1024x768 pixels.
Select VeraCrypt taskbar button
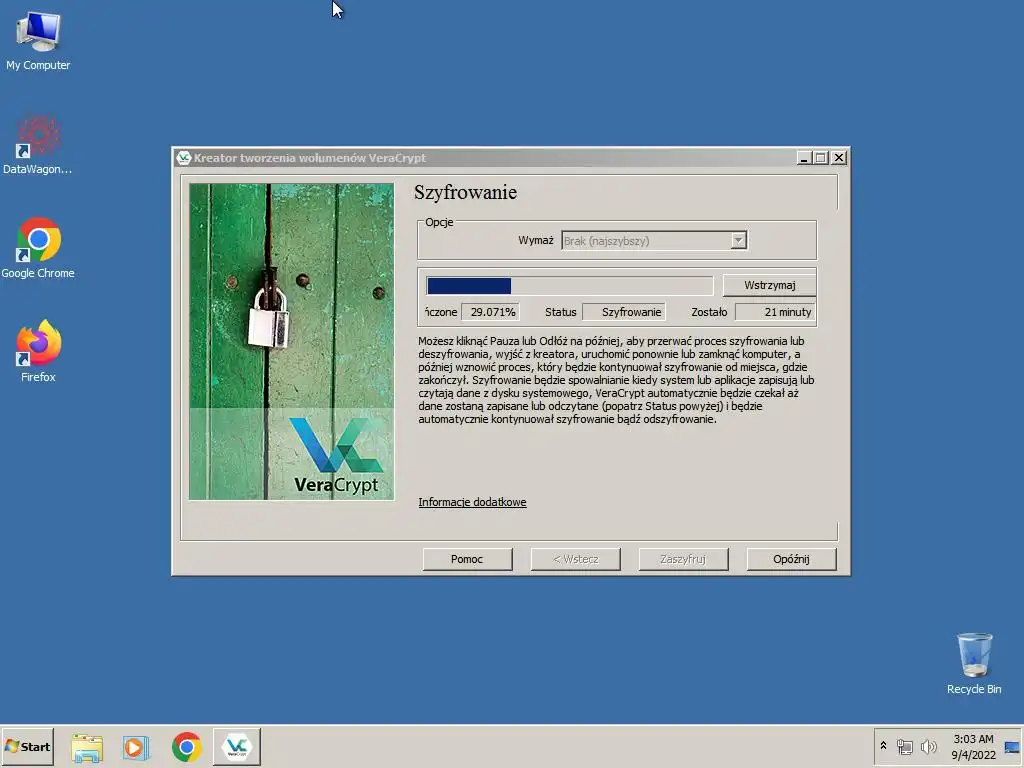236,746
